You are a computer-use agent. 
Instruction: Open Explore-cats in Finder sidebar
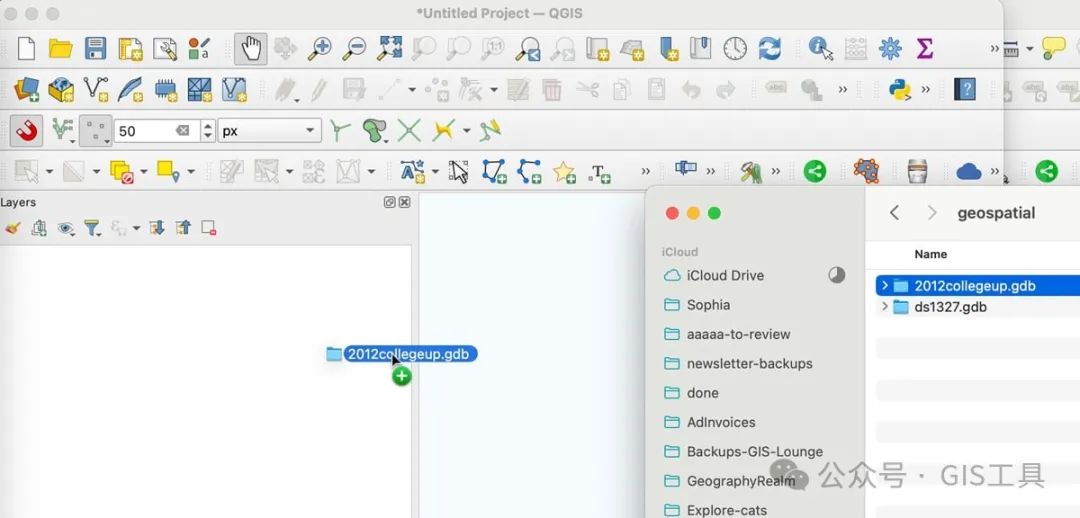(715, 510)
